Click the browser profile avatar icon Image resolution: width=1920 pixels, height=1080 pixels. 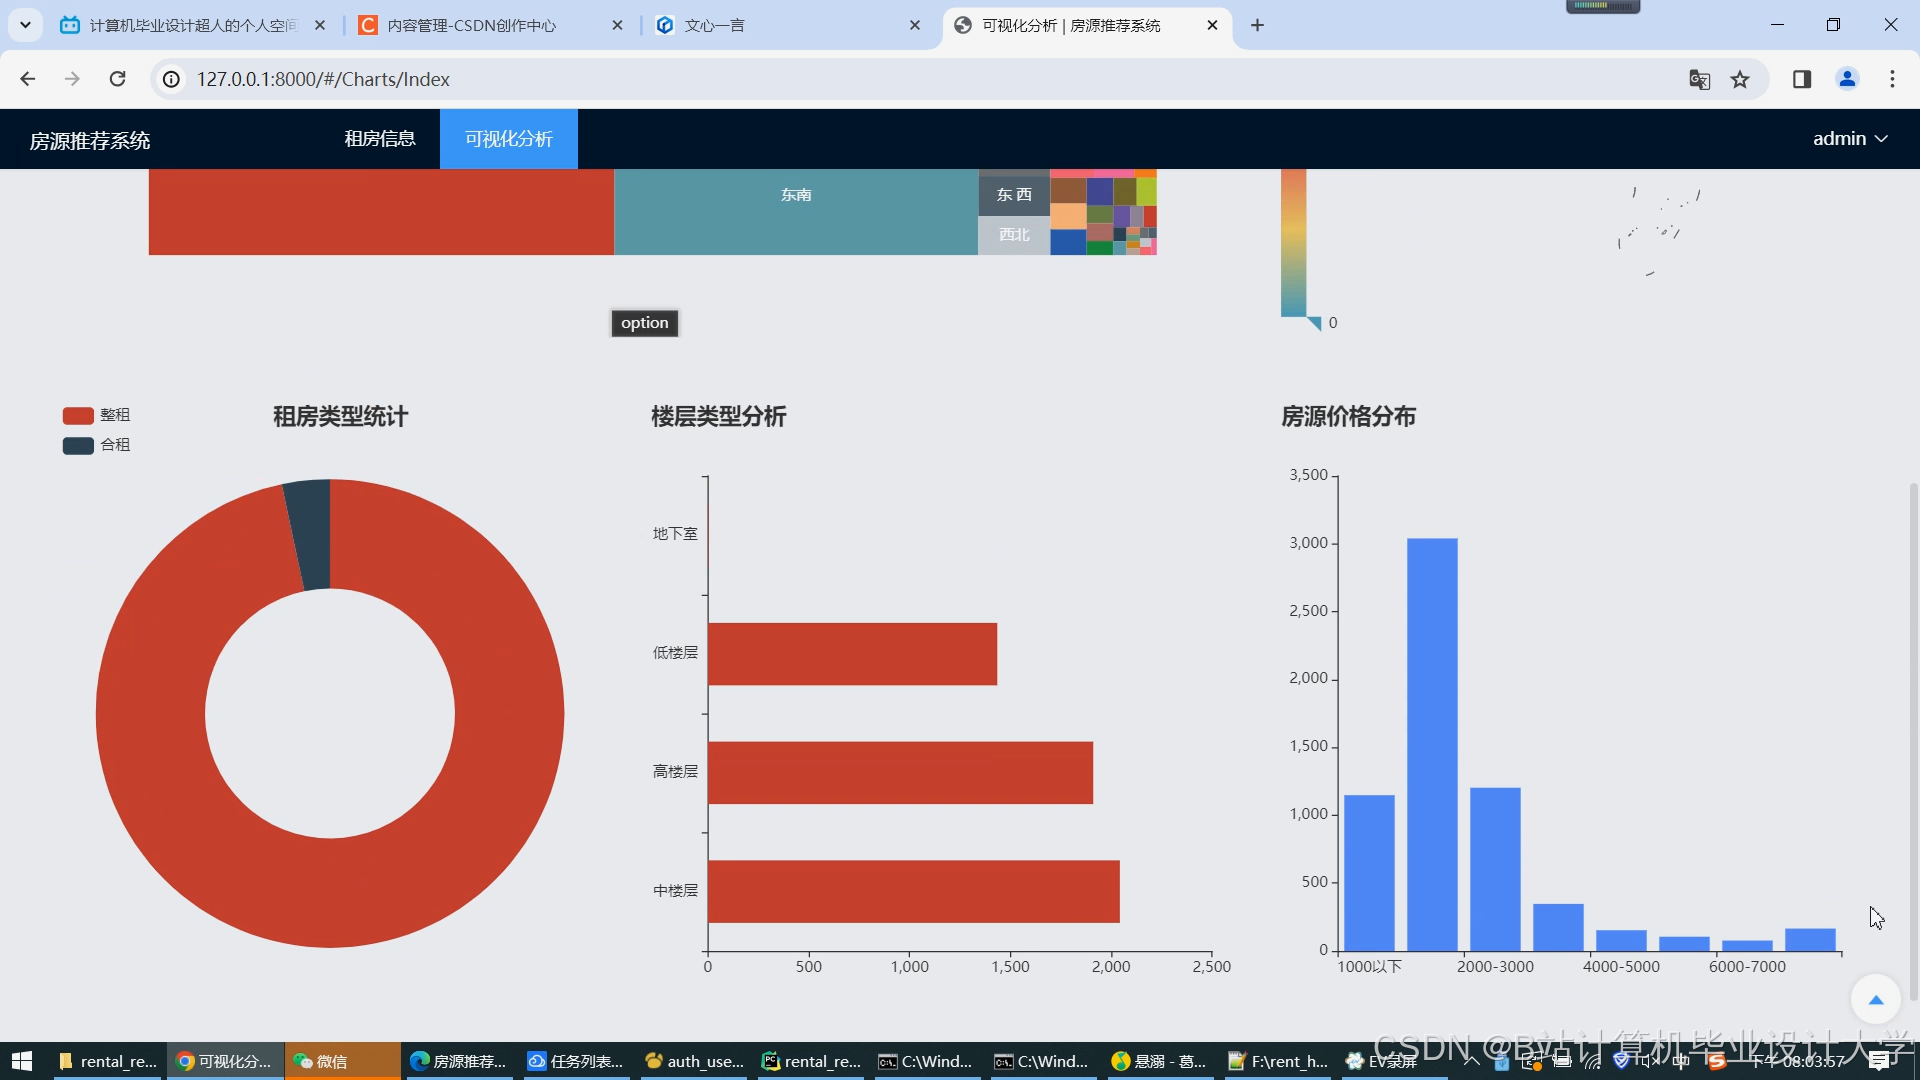pyautogui.click(x=1847, y=79)
